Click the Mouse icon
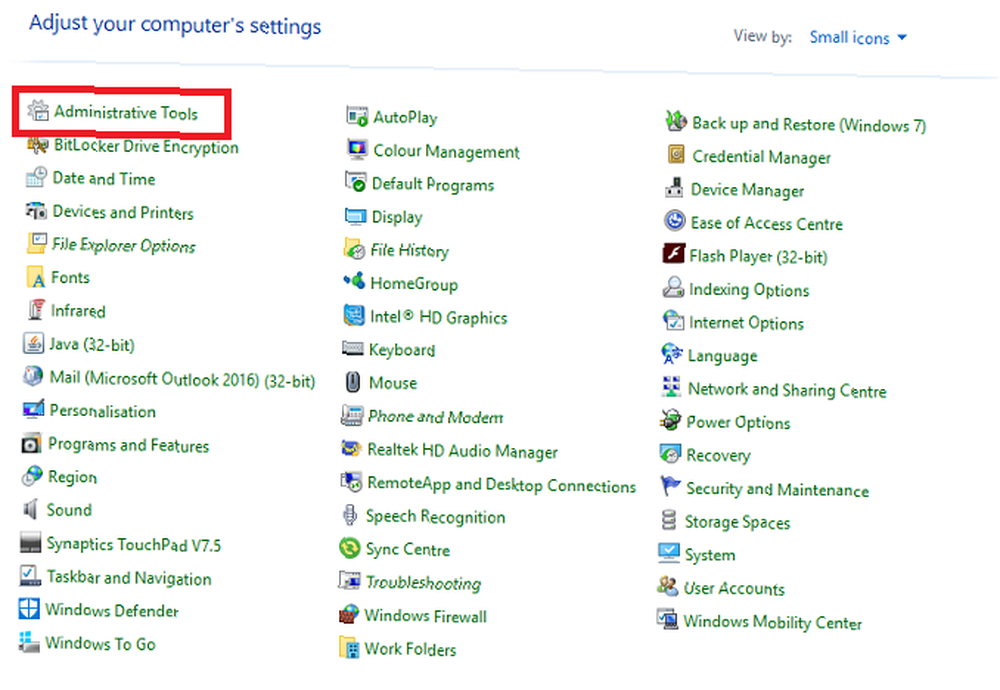This screenshot has width=1000, height=690. coord(353,381)
